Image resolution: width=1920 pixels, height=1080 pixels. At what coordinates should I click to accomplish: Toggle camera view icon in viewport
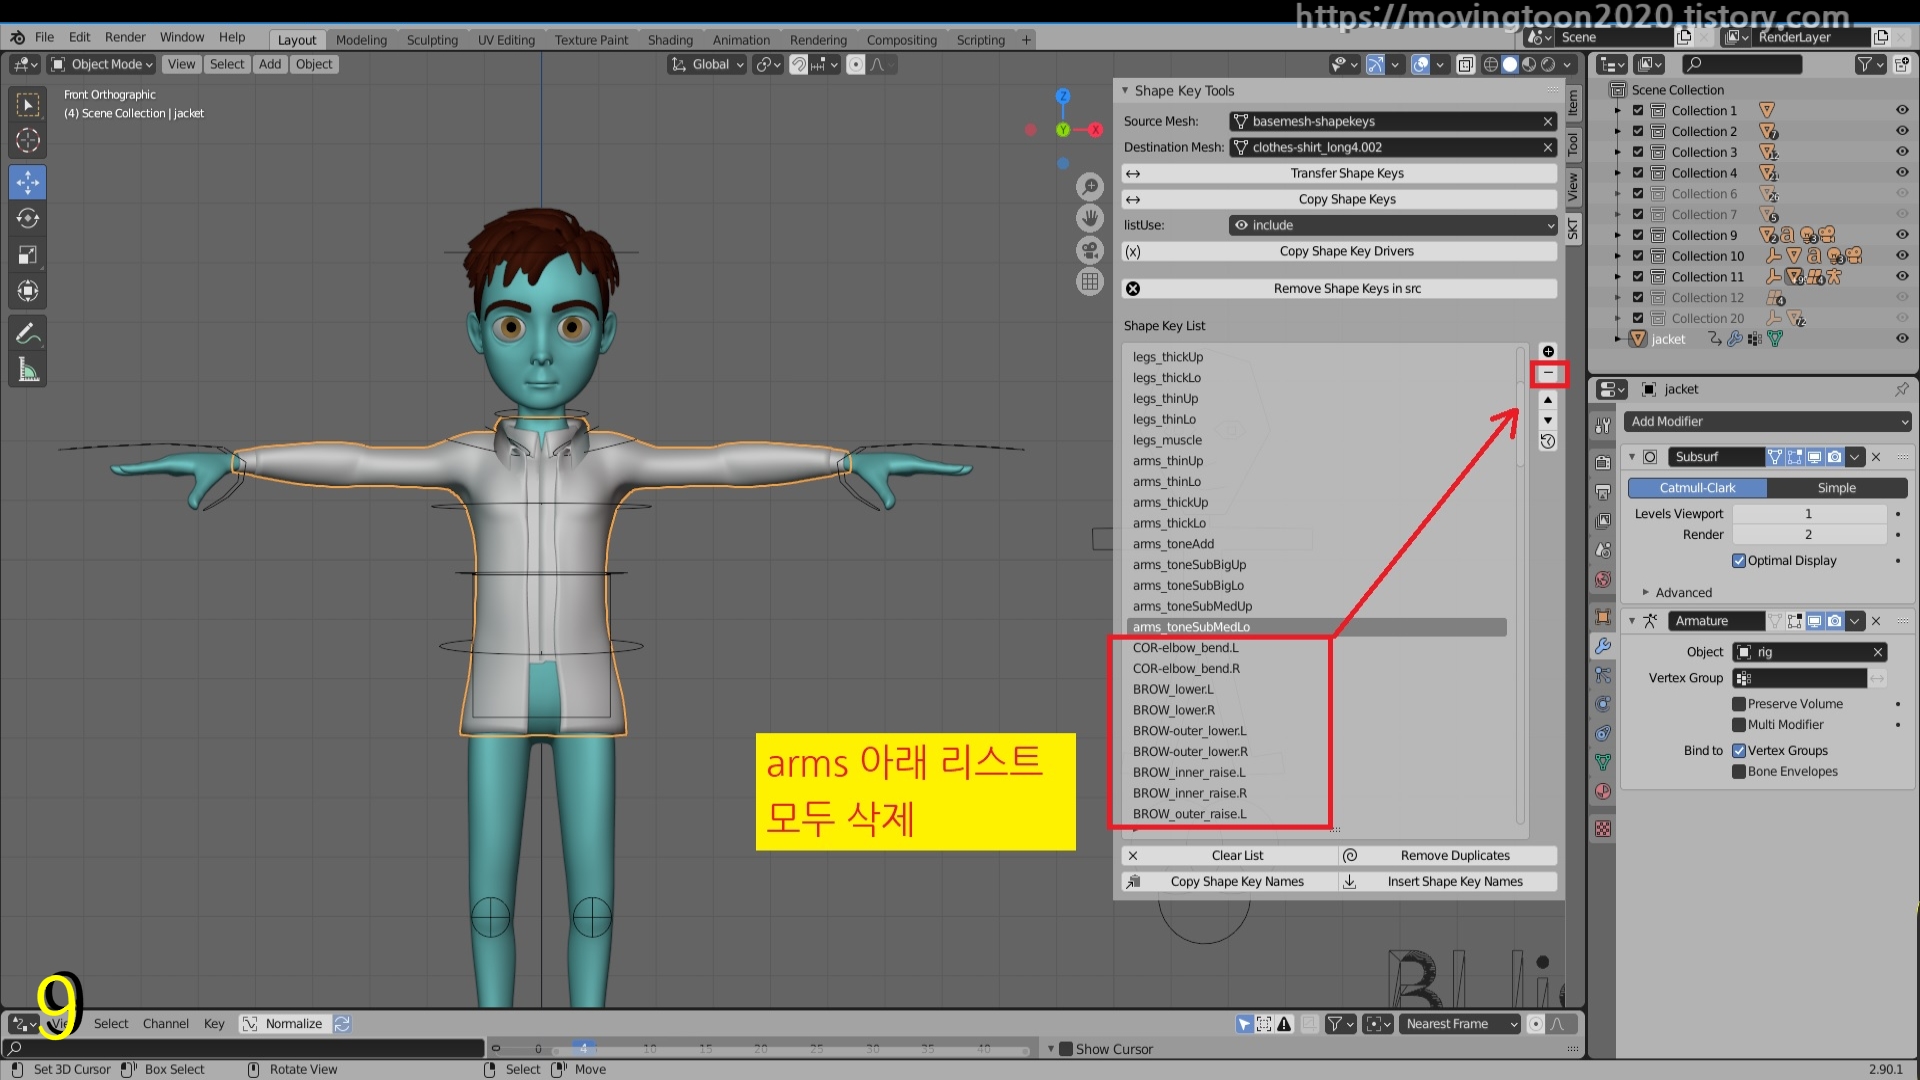(1090, 250)
